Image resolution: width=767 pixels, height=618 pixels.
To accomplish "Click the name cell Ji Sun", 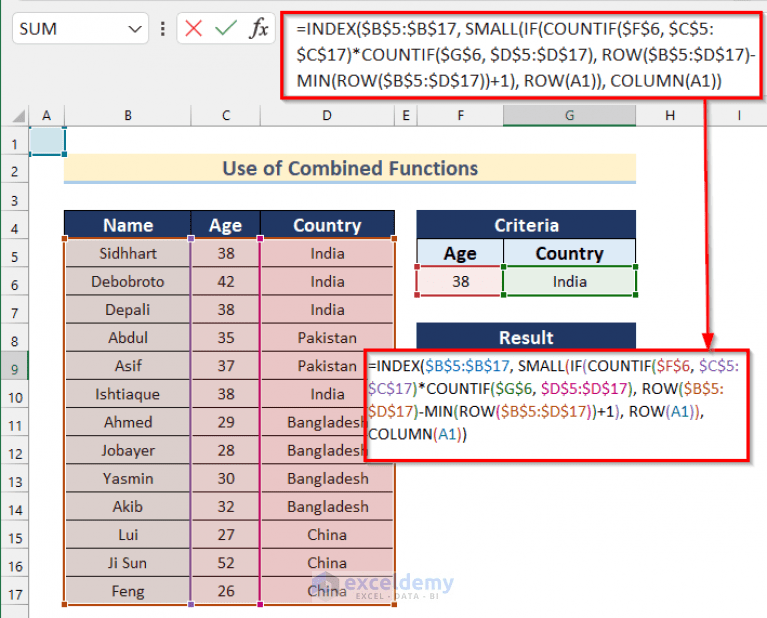I will [128, 563].
